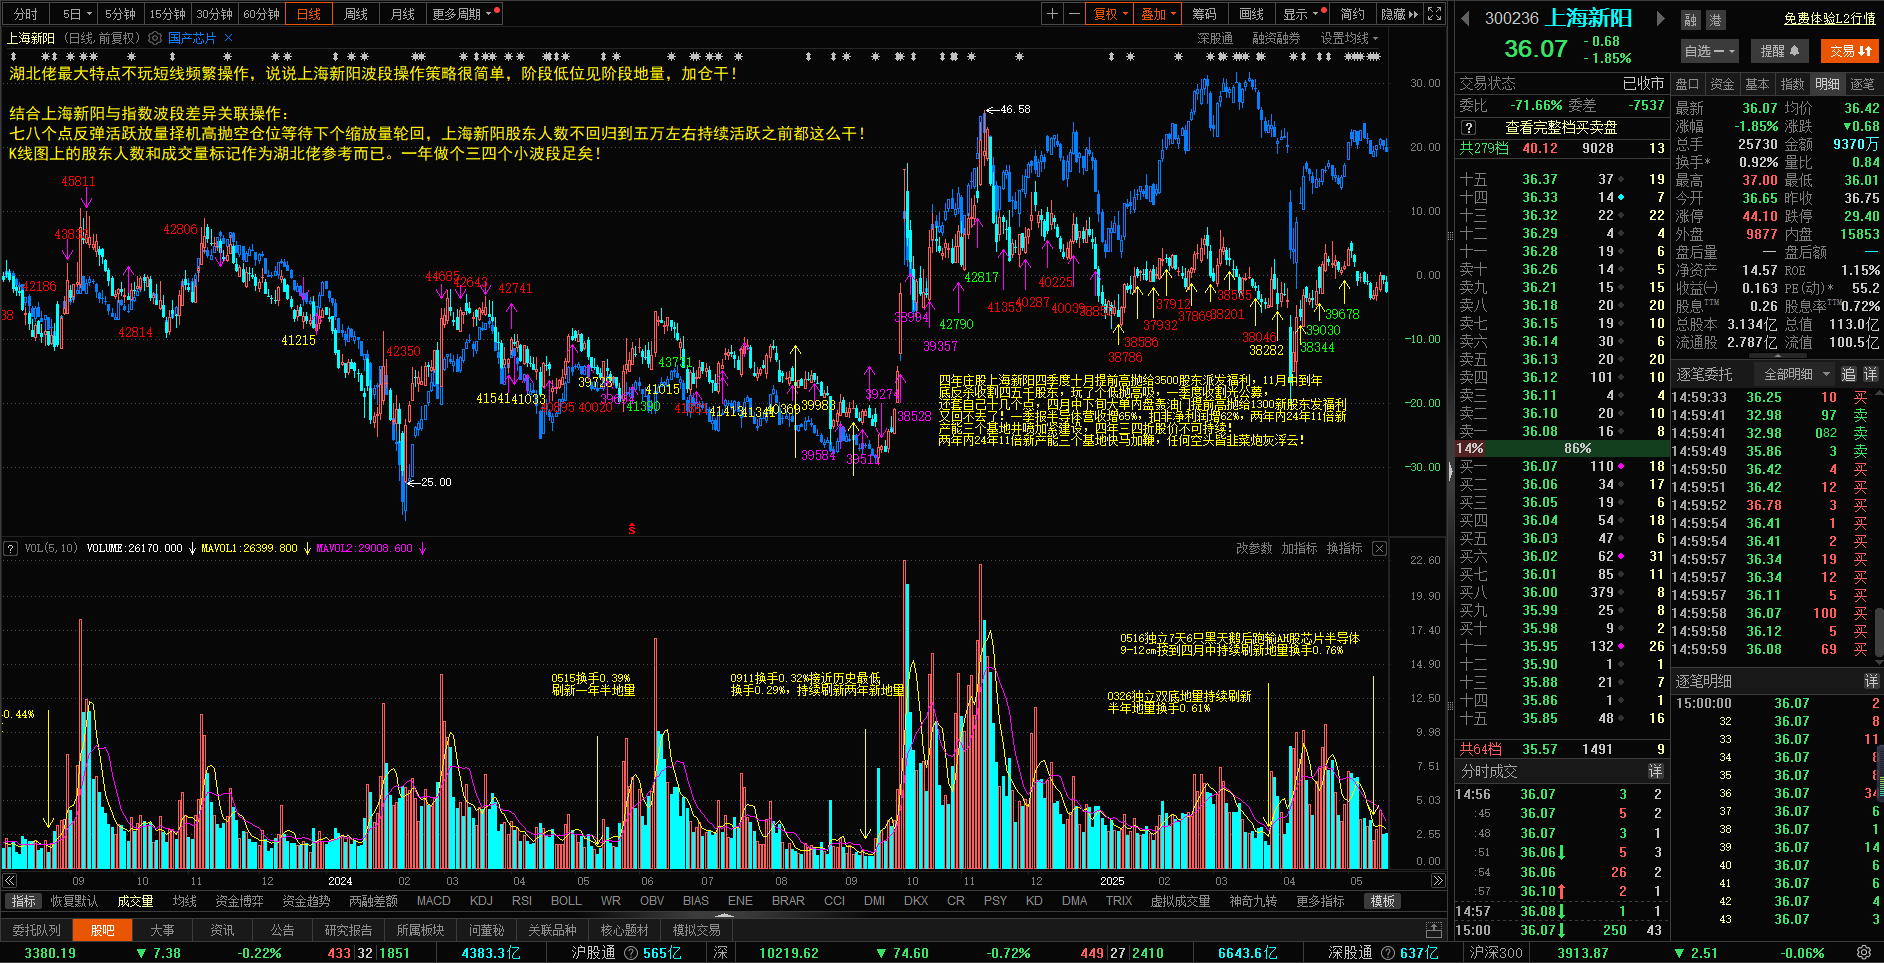Open the 模板 template selector
The height and width of the screenshot is (963, 1884).
click(1383, 901)
